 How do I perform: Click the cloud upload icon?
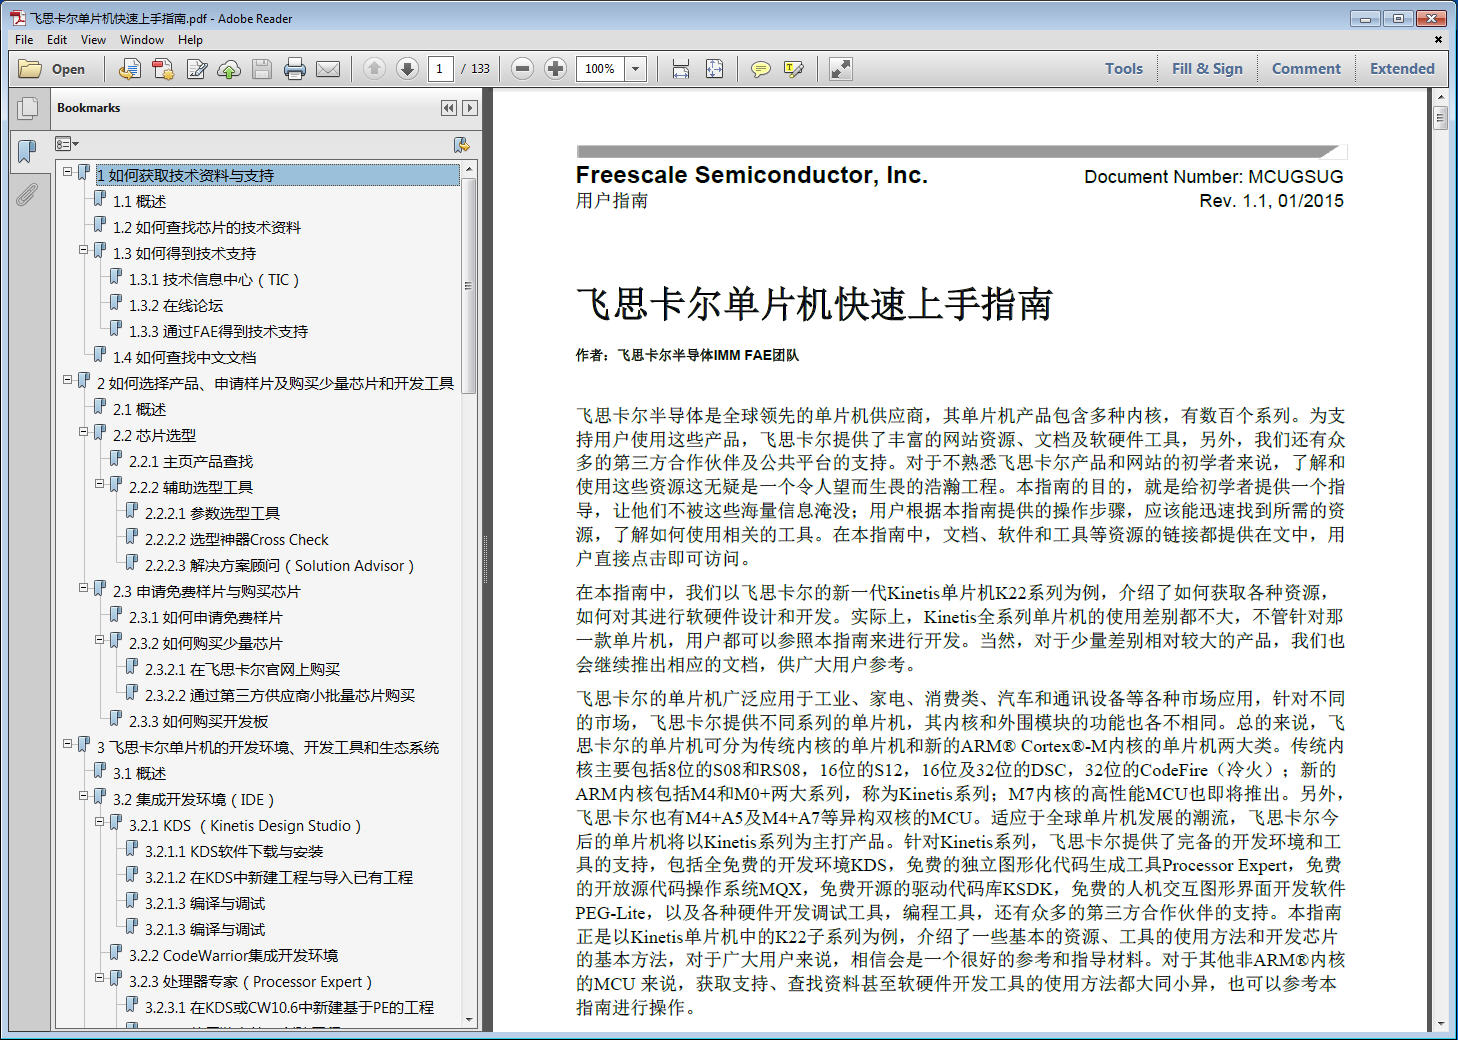(x=229, y=69)
